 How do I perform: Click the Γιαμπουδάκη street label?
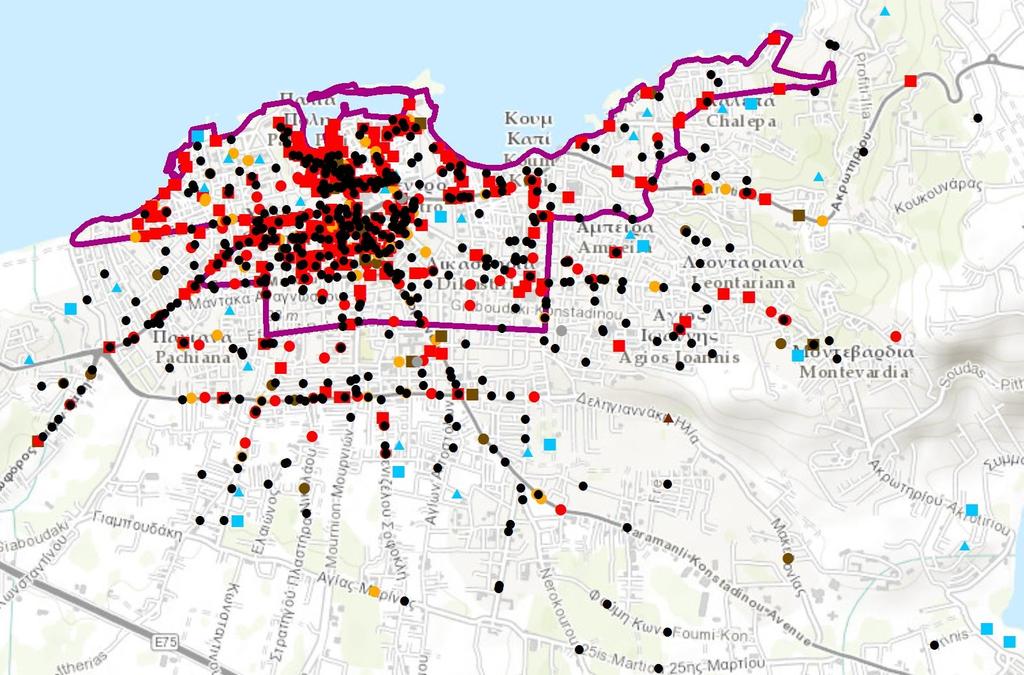(136, 524)
